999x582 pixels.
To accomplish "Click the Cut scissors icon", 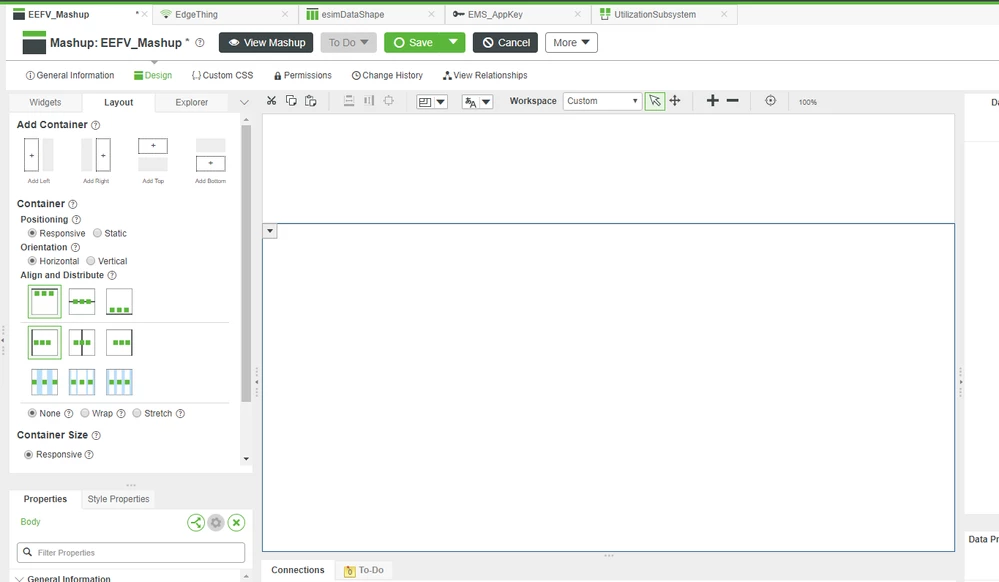I will [271, 101].
